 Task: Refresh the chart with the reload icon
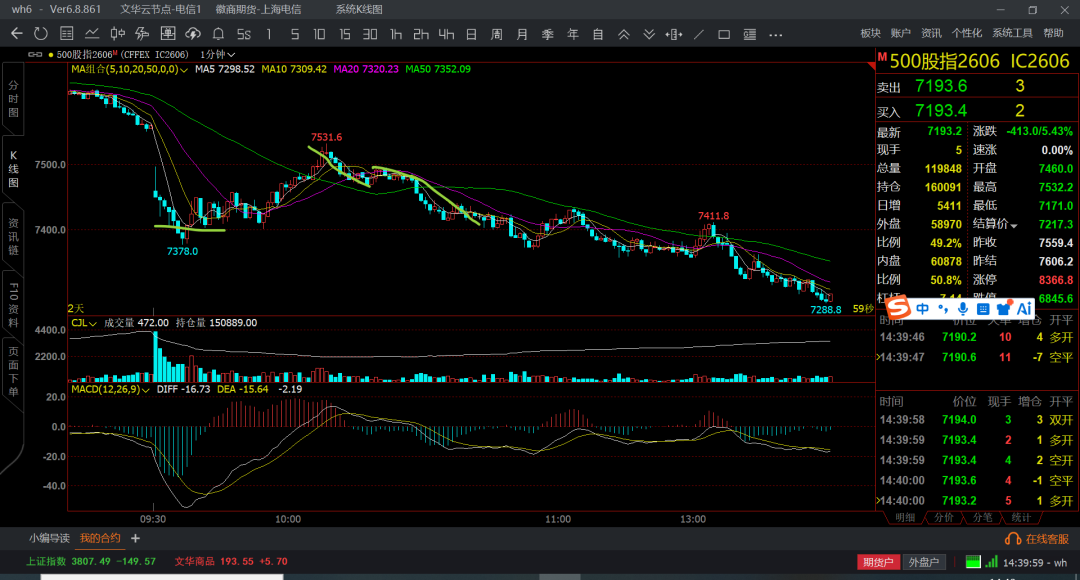click(41, 34)
